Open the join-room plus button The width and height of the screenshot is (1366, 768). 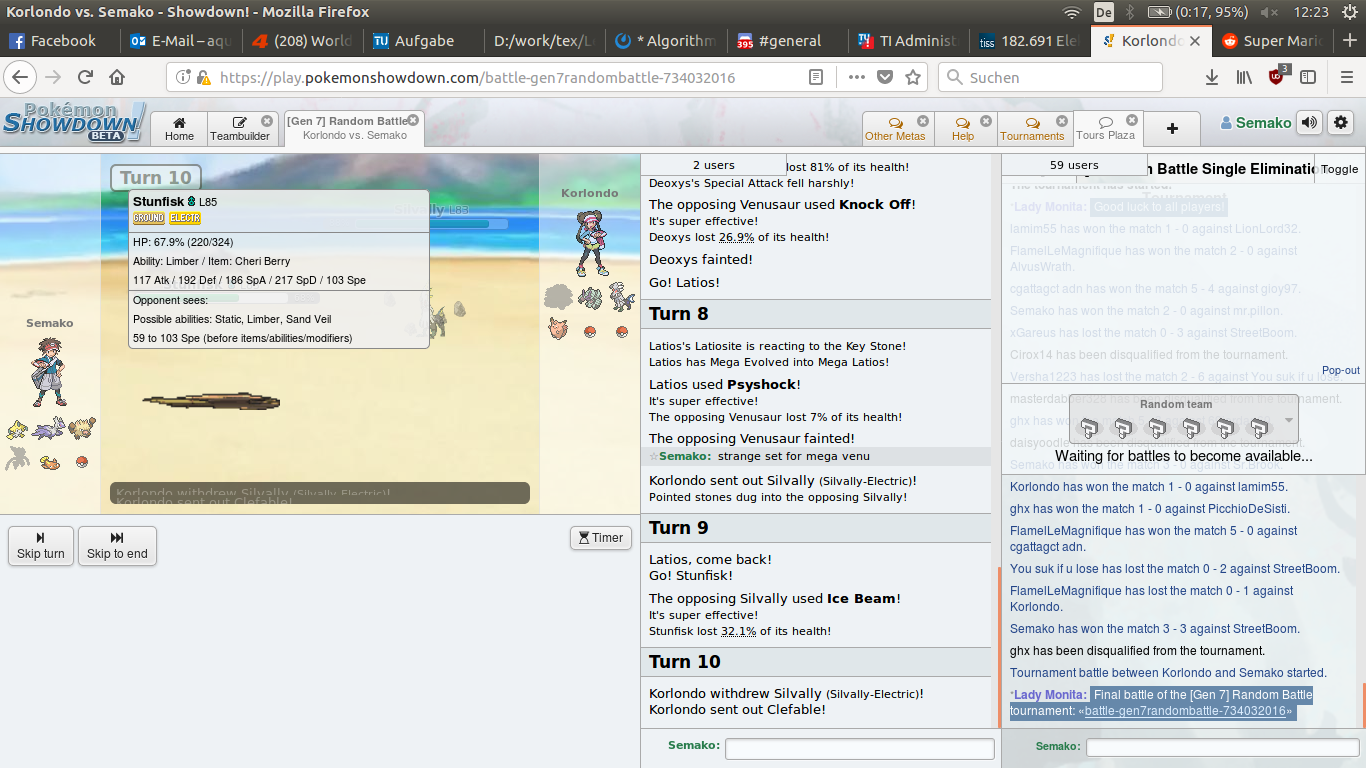point(1172,128)
